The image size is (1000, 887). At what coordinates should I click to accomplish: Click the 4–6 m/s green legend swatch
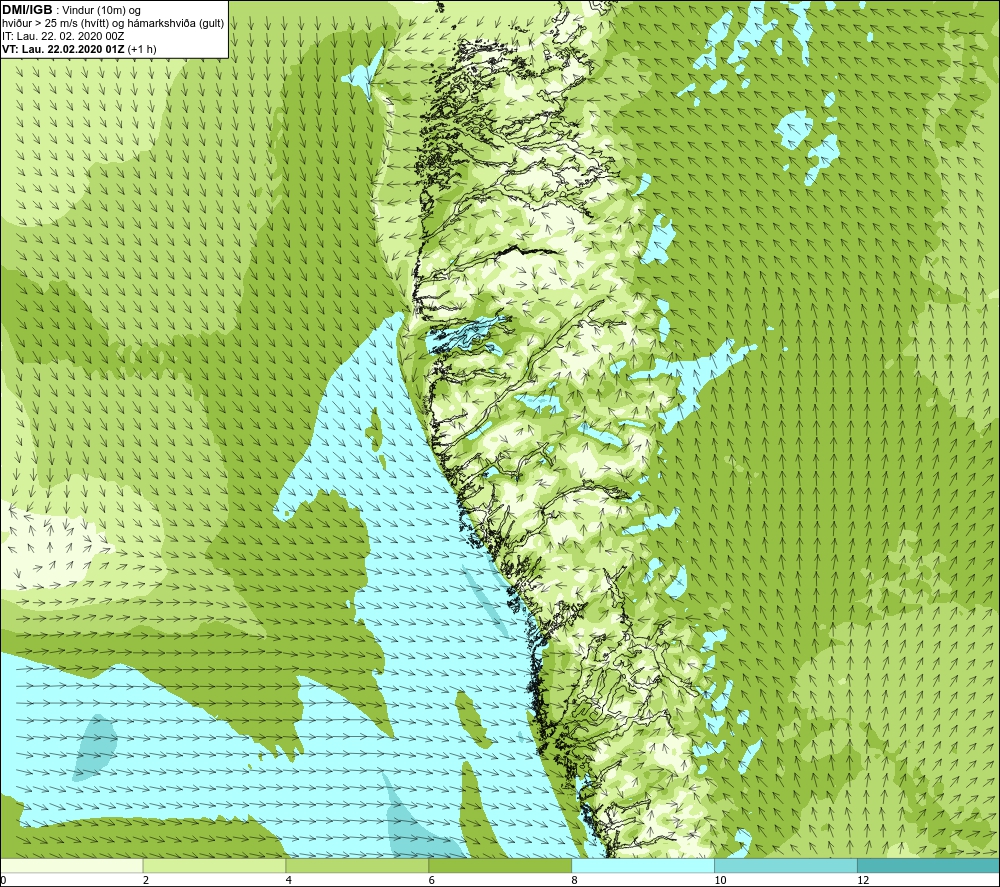(357, 865)
